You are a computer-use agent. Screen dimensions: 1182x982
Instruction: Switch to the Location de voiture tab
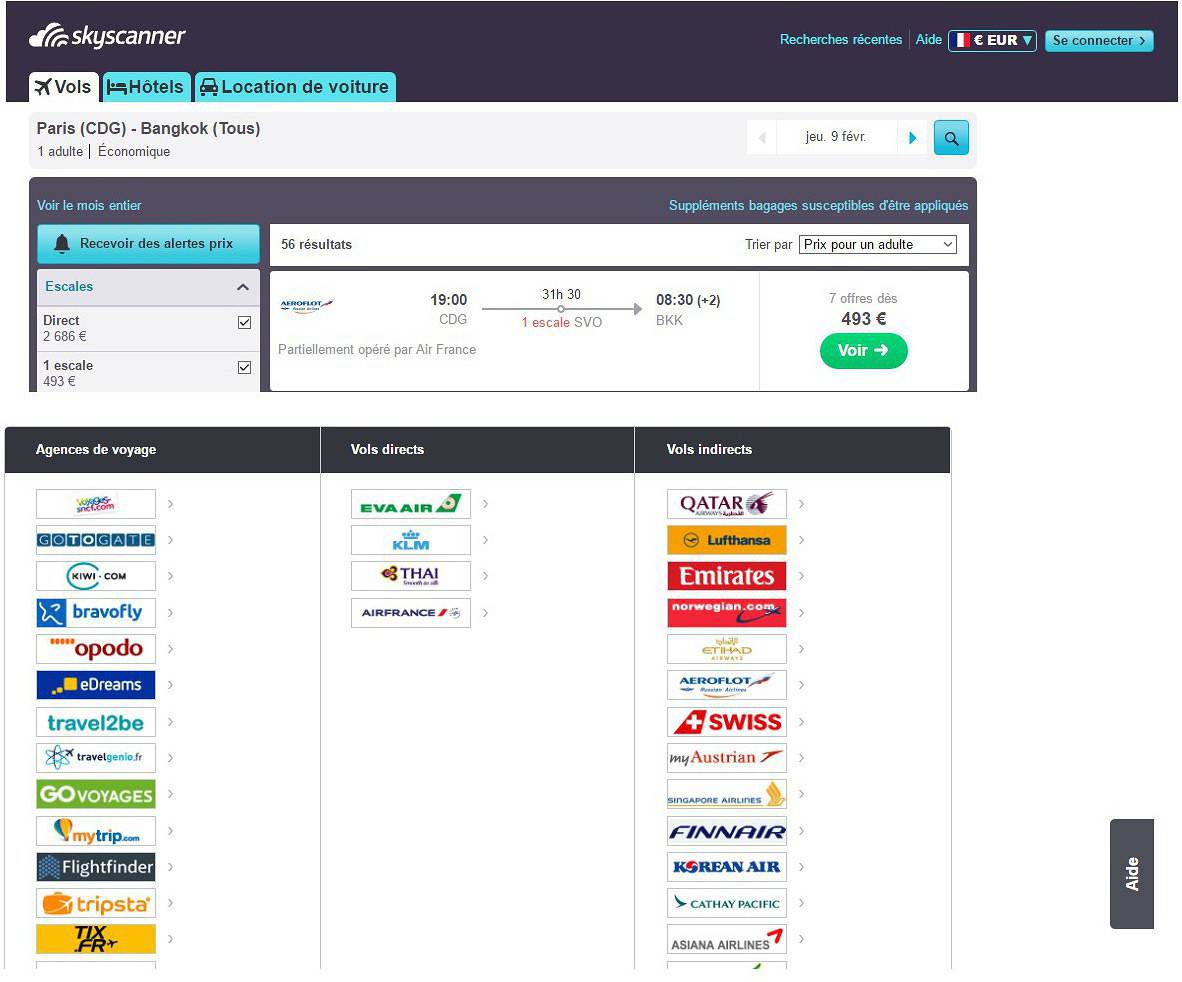pos(295,87)
